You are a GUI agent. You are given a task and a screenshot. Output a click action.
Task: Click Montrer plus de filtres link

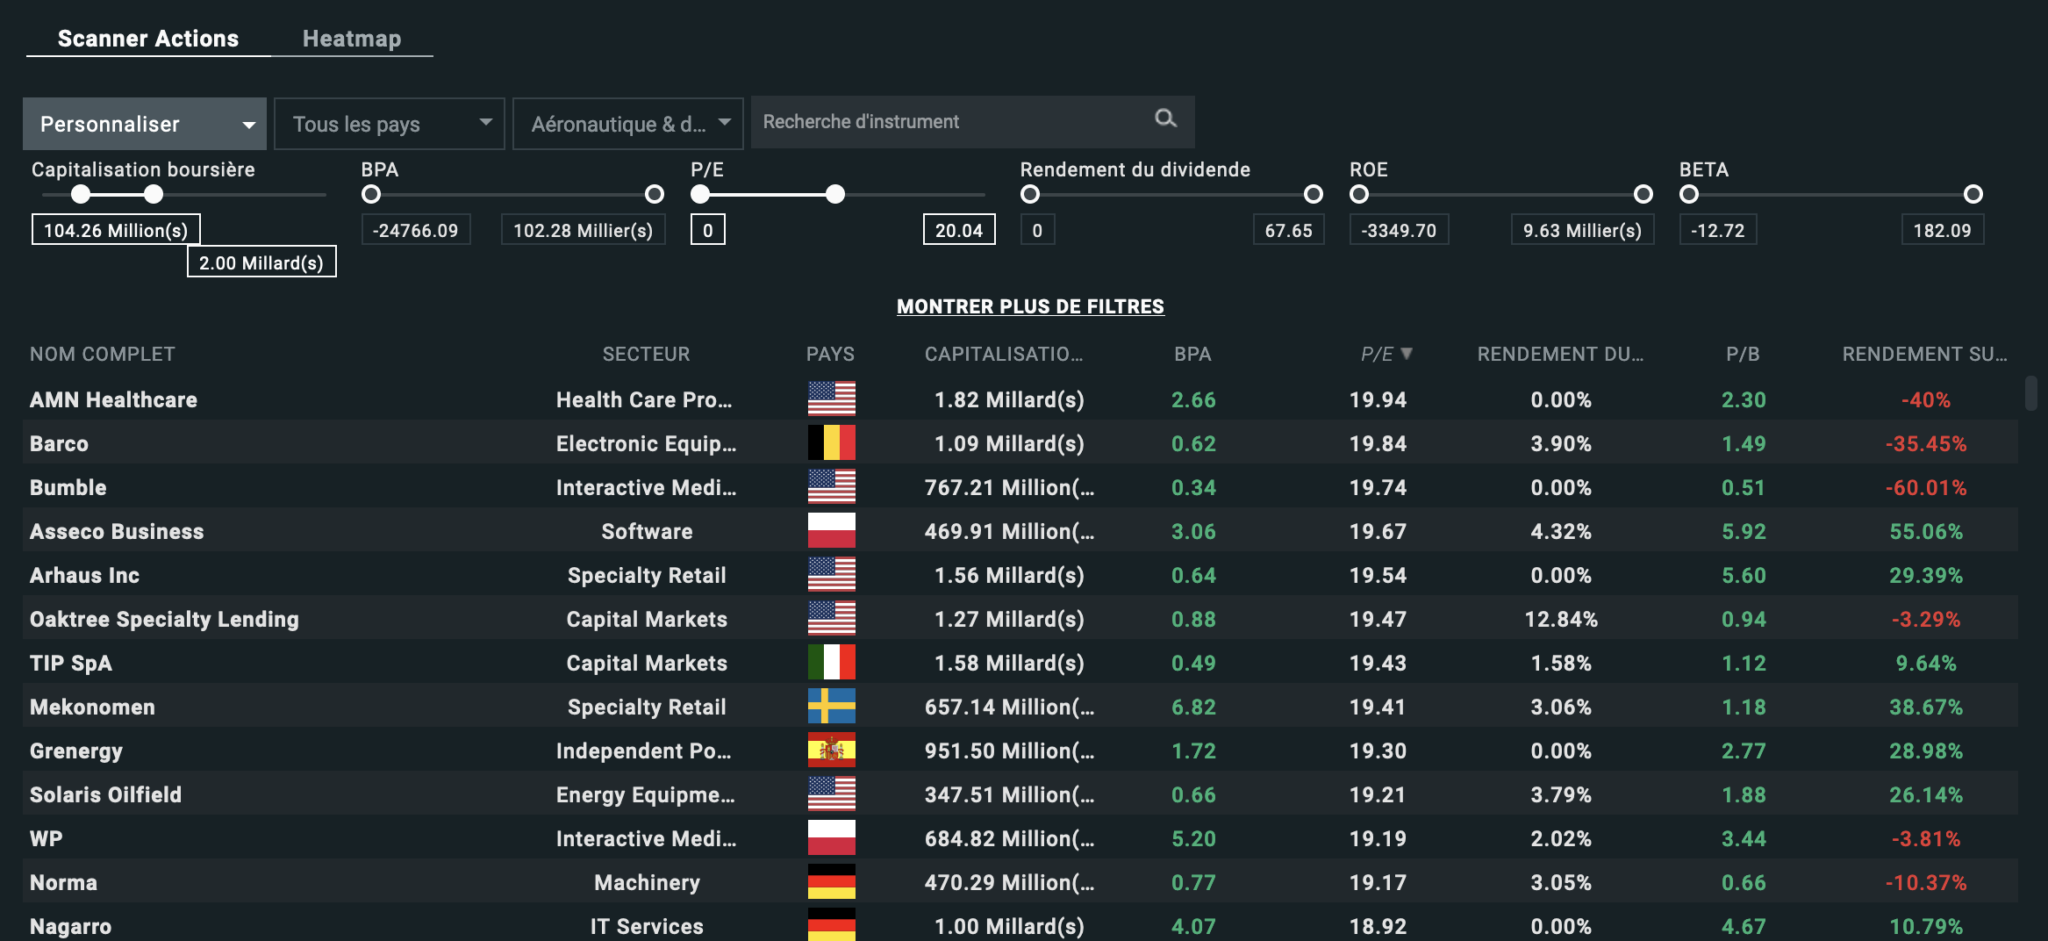pyautogui.click(x=1030, y=307)
